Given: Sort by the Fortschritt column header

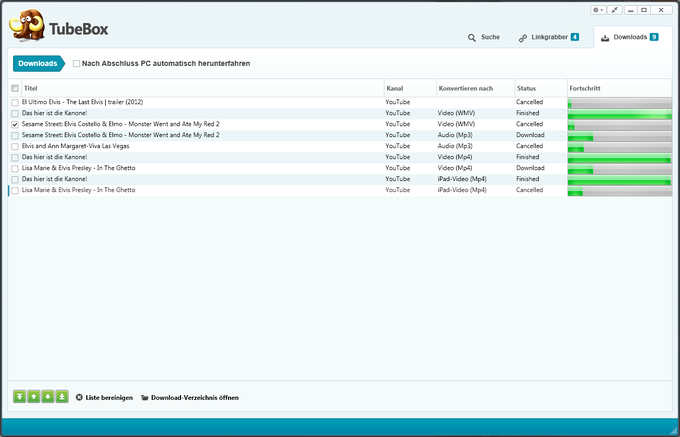Looking at the screenshot, I should [619, 88].
